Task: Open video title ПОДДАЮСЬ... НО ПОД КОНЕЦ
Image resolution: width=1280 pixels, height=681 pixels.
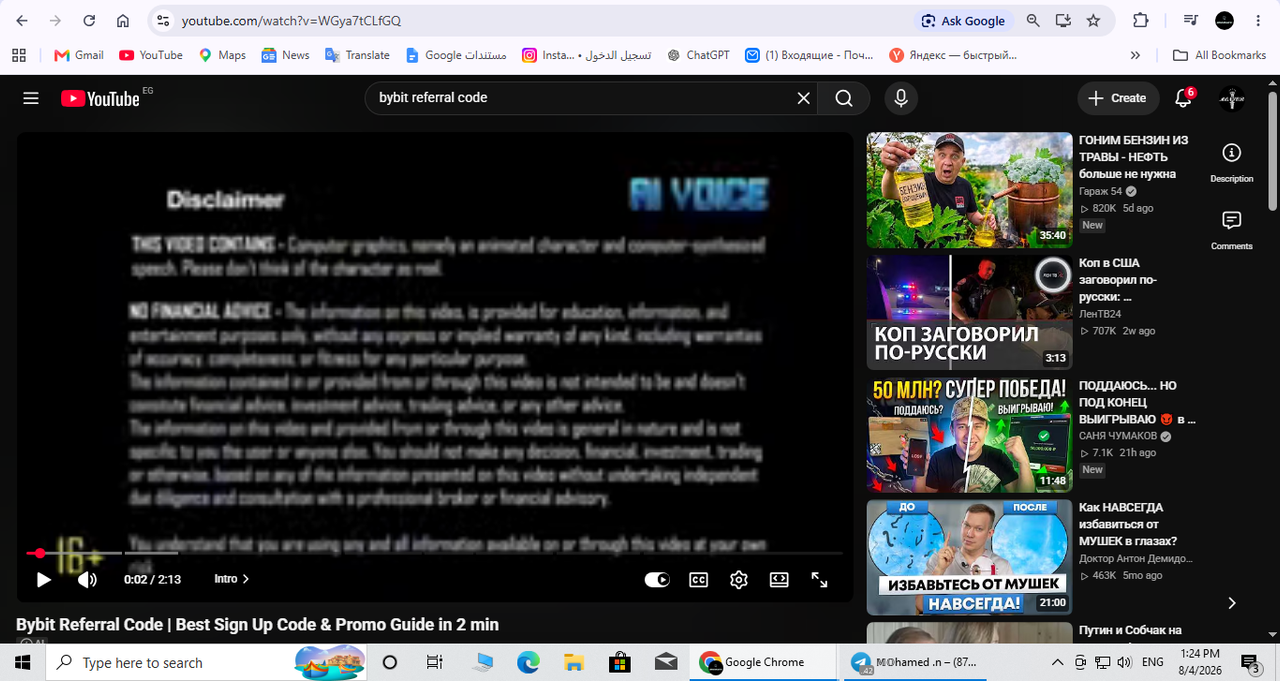Action: [1137, 402]
